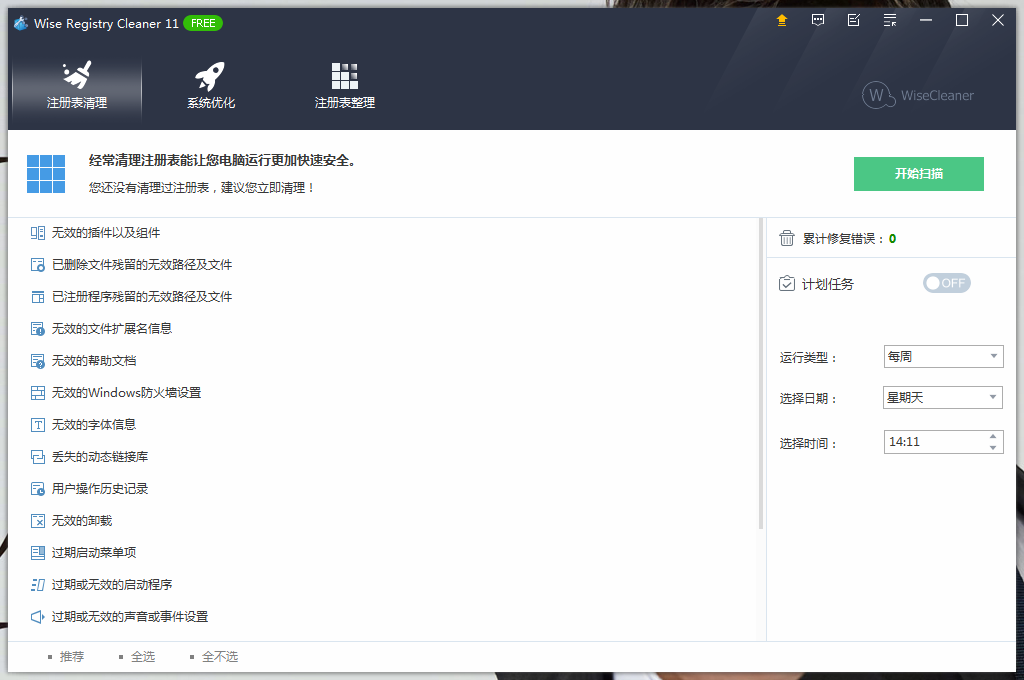Click the upgrade arrow icon in title bar
1024x680 pixels.
click(x=782, y=20)
